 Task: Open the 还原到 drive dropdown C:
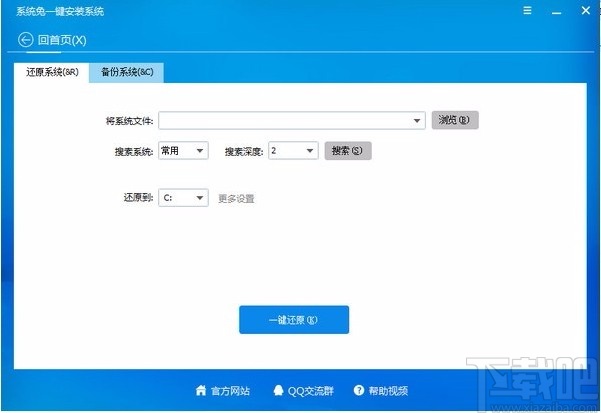183,198
